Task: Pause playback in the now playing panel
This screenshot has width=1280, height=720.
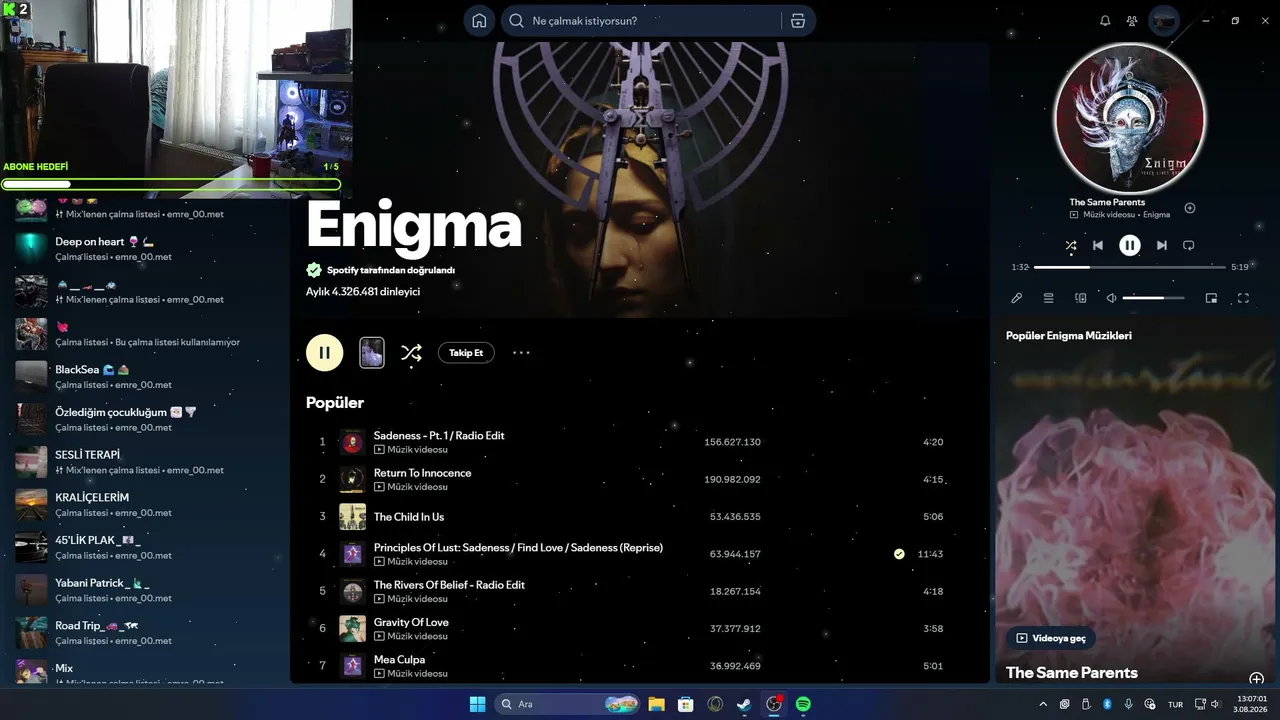Action: click(1130, 245)
